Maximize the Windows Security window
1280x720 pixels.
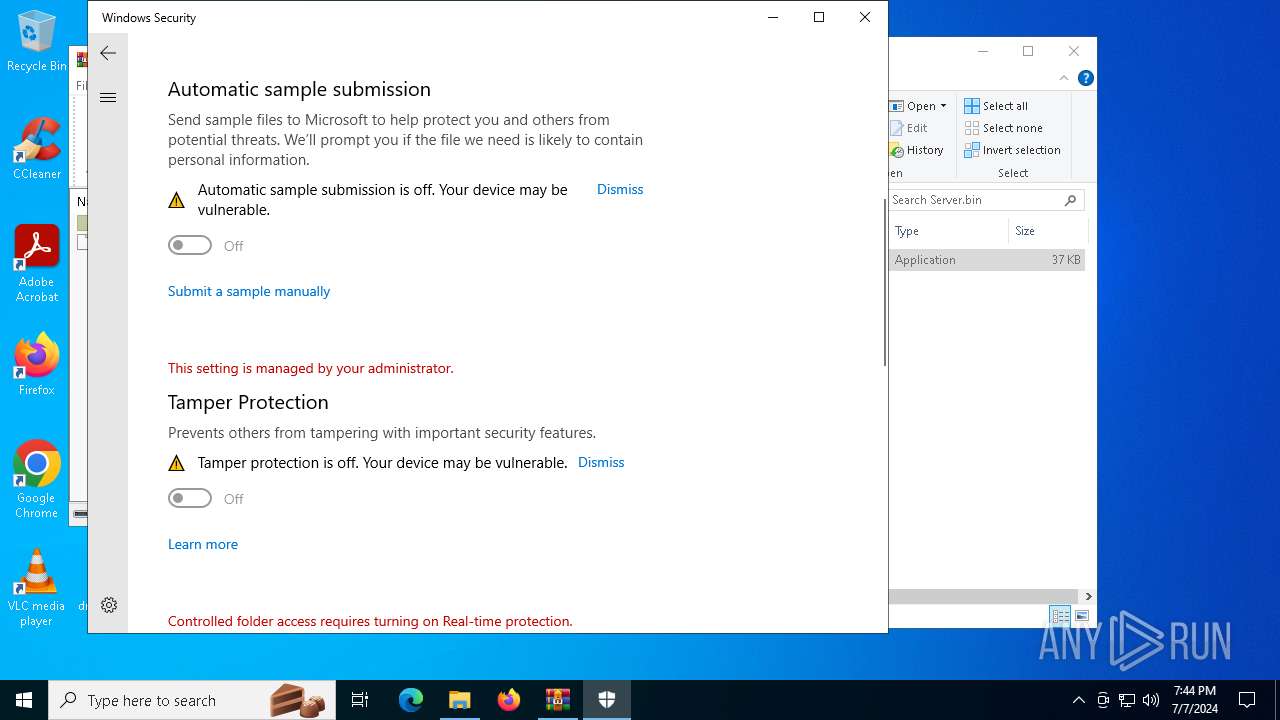pyautogui.click(x=819, y=17)
